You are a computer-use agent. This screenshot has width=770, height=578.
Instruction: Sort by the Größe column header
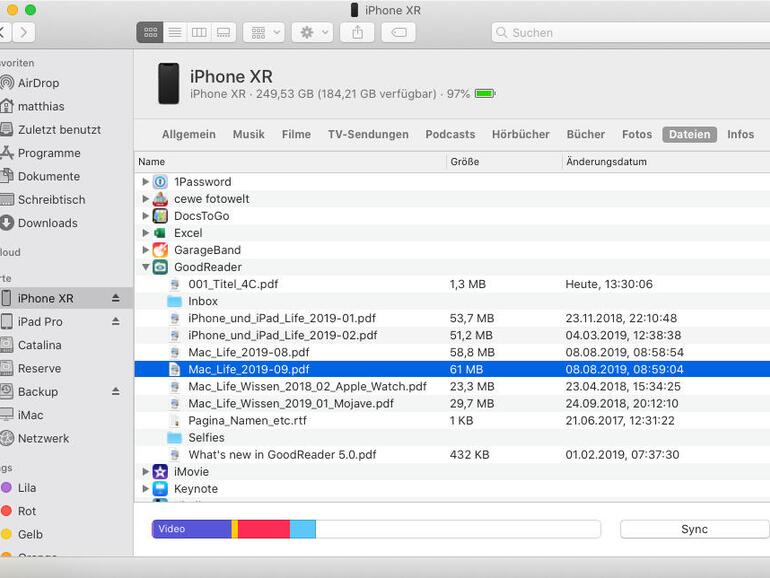pyautogui.click(x=504, y=162)
